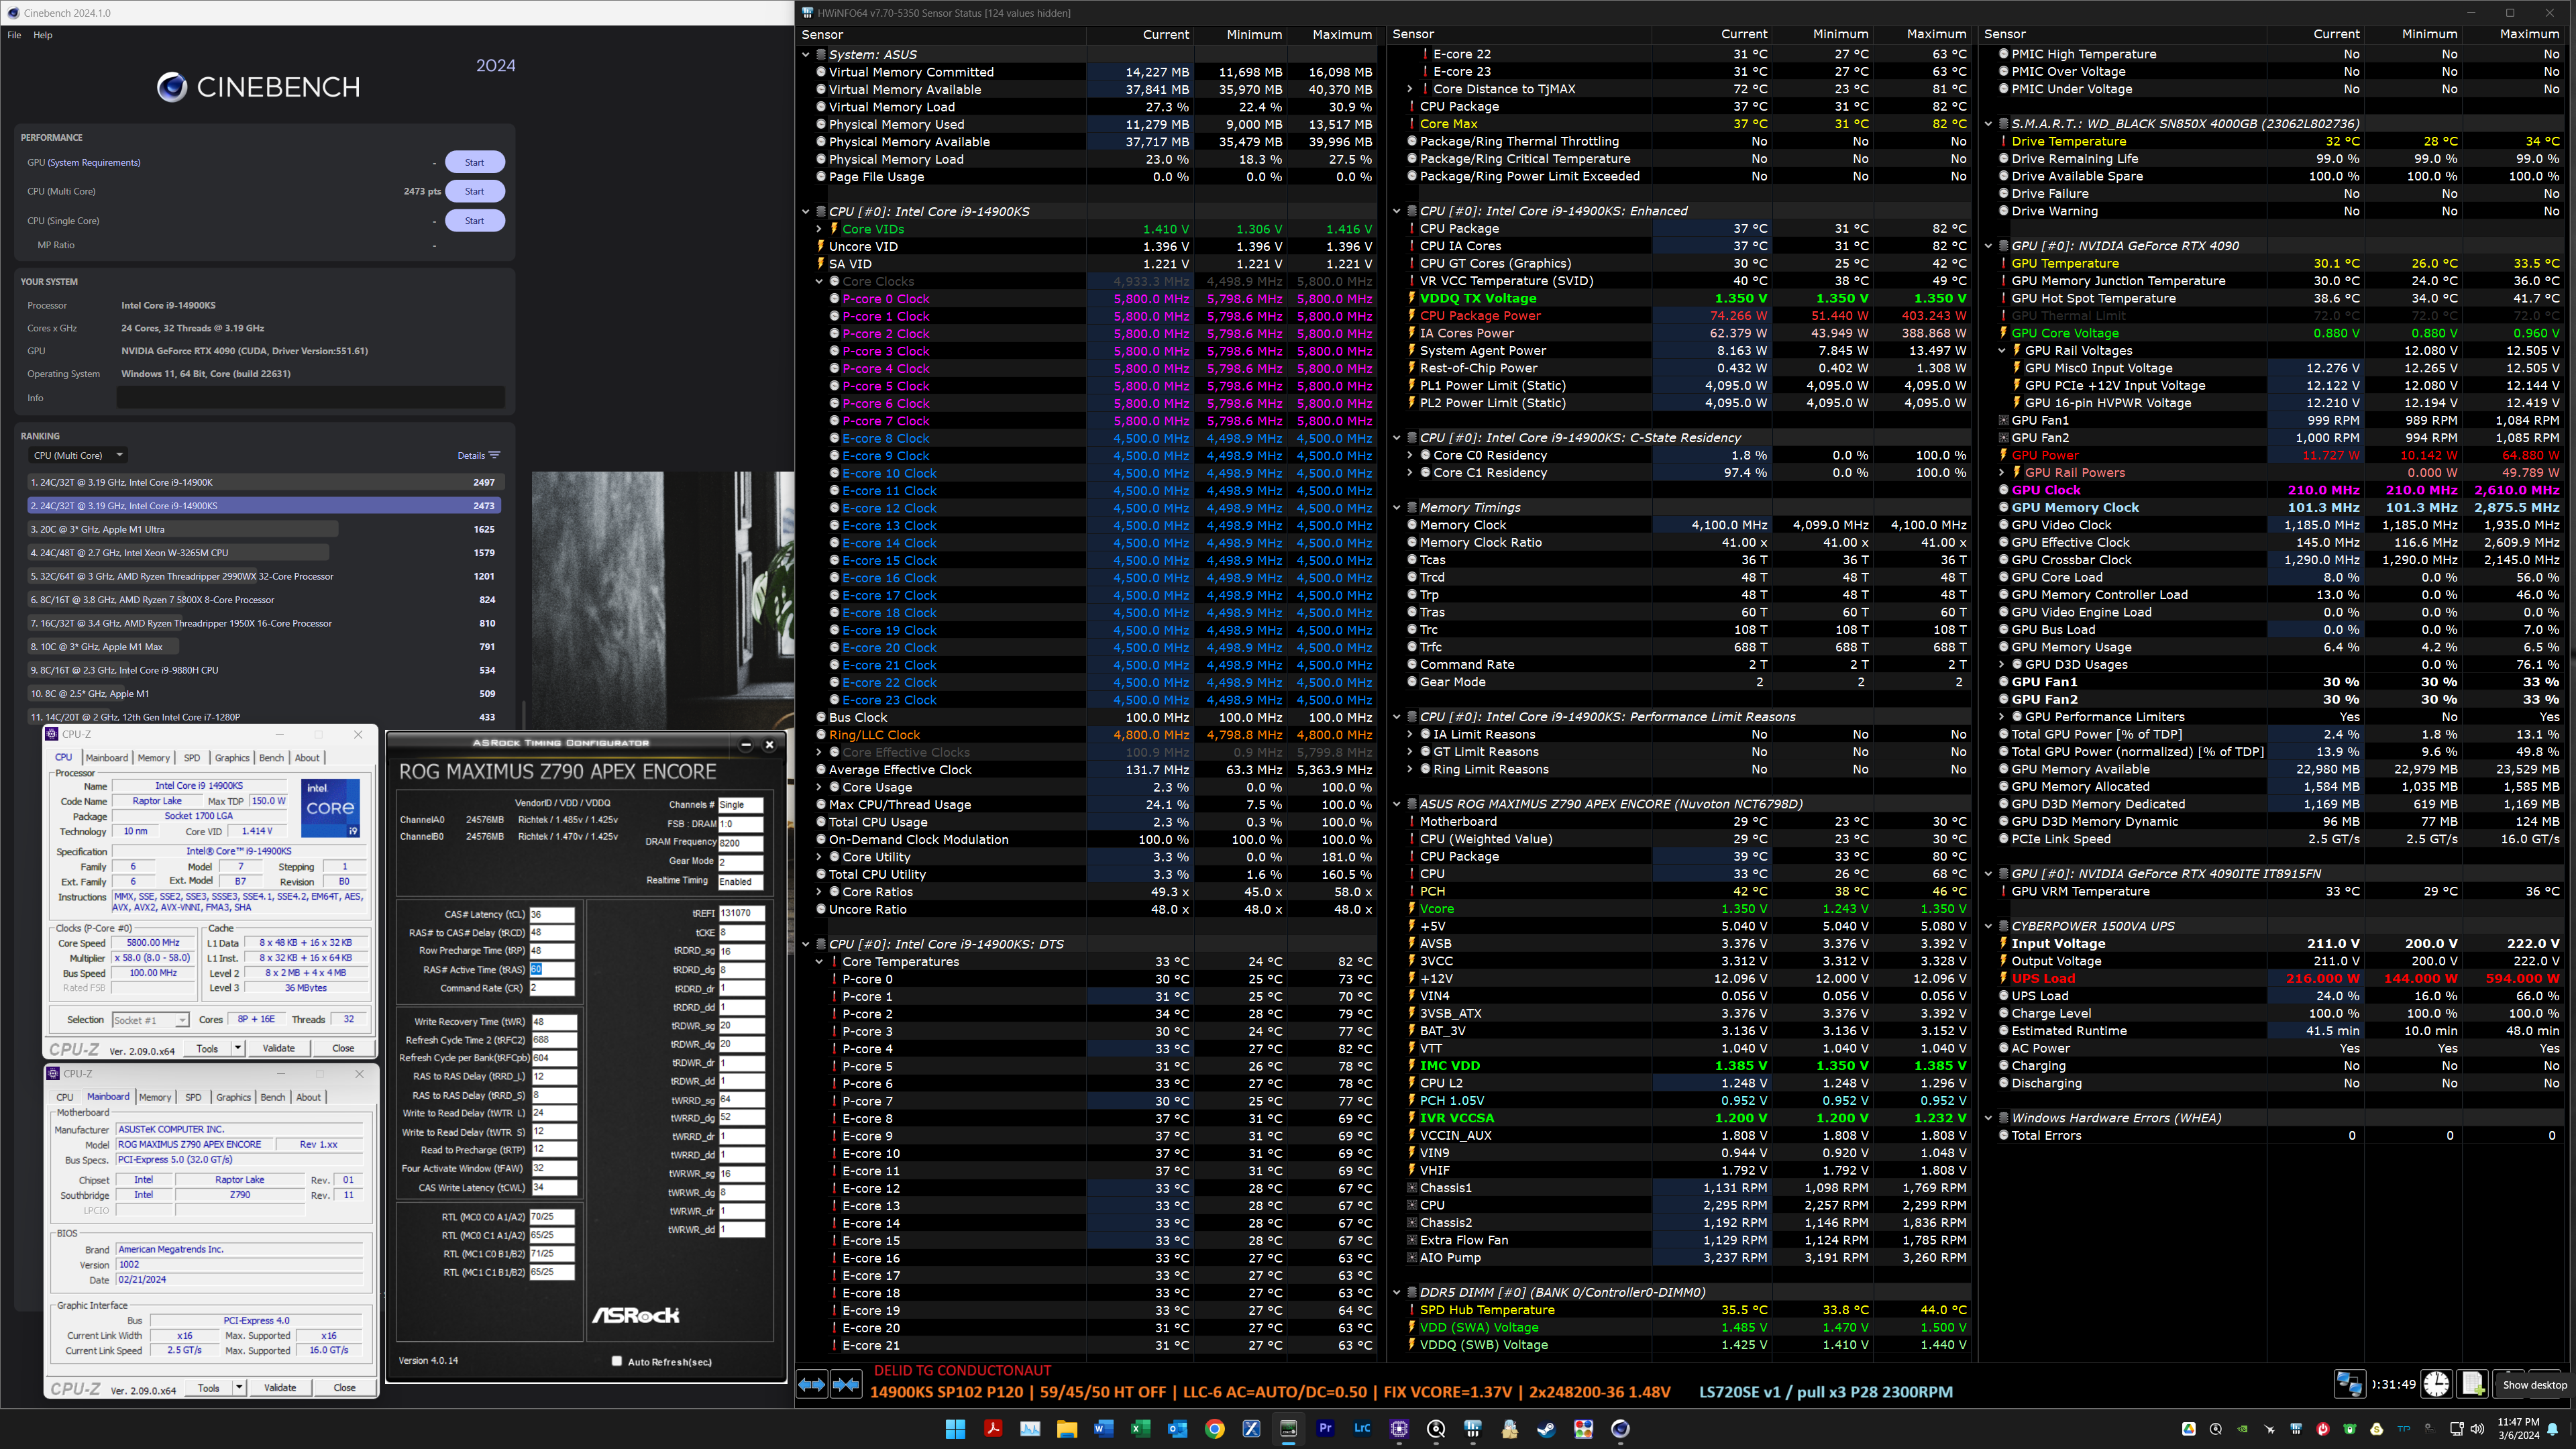Open About tab in upper CPU-Z window
The width and height of the screenshot is (2576, 1449).
pos(307,758)
